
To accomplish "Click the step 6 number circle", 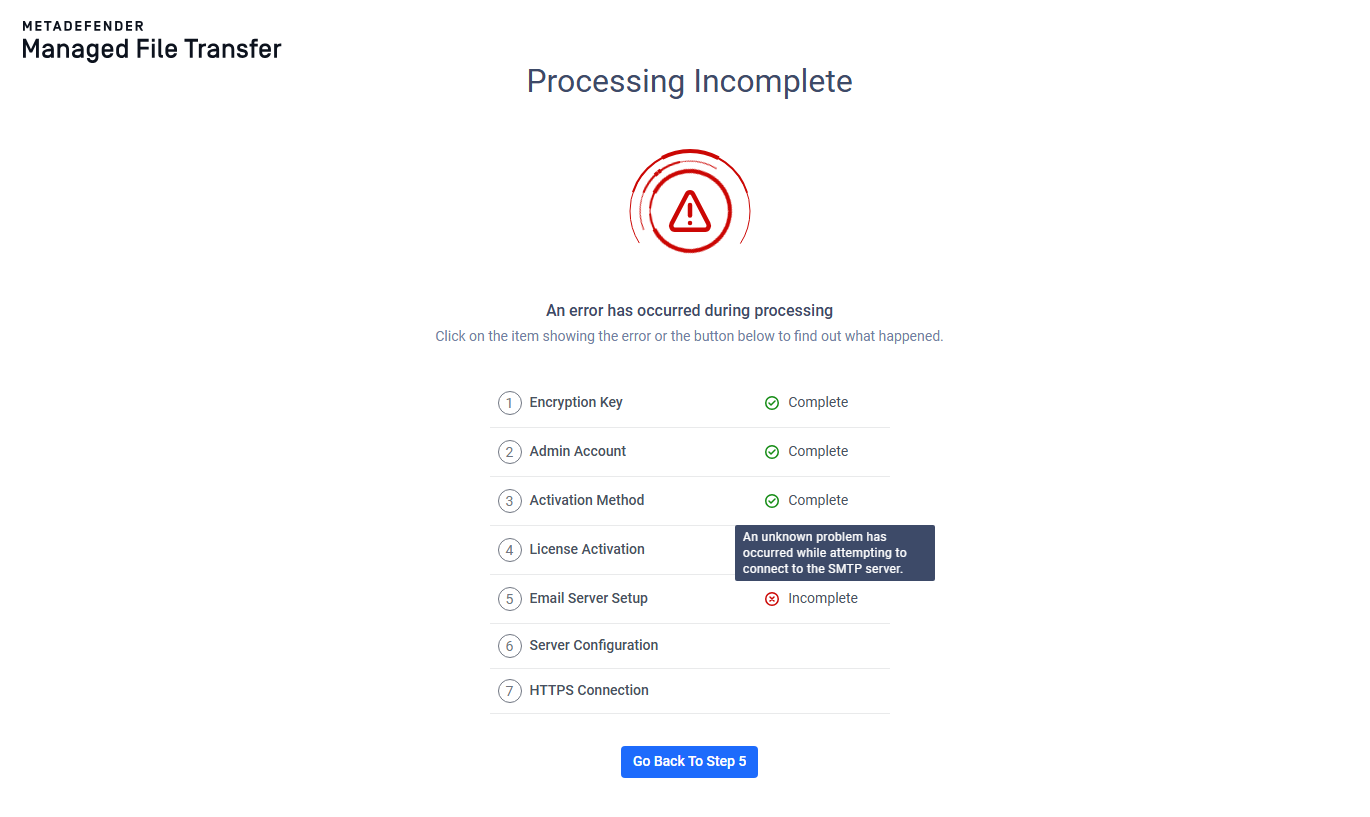I will pos(510,646).
